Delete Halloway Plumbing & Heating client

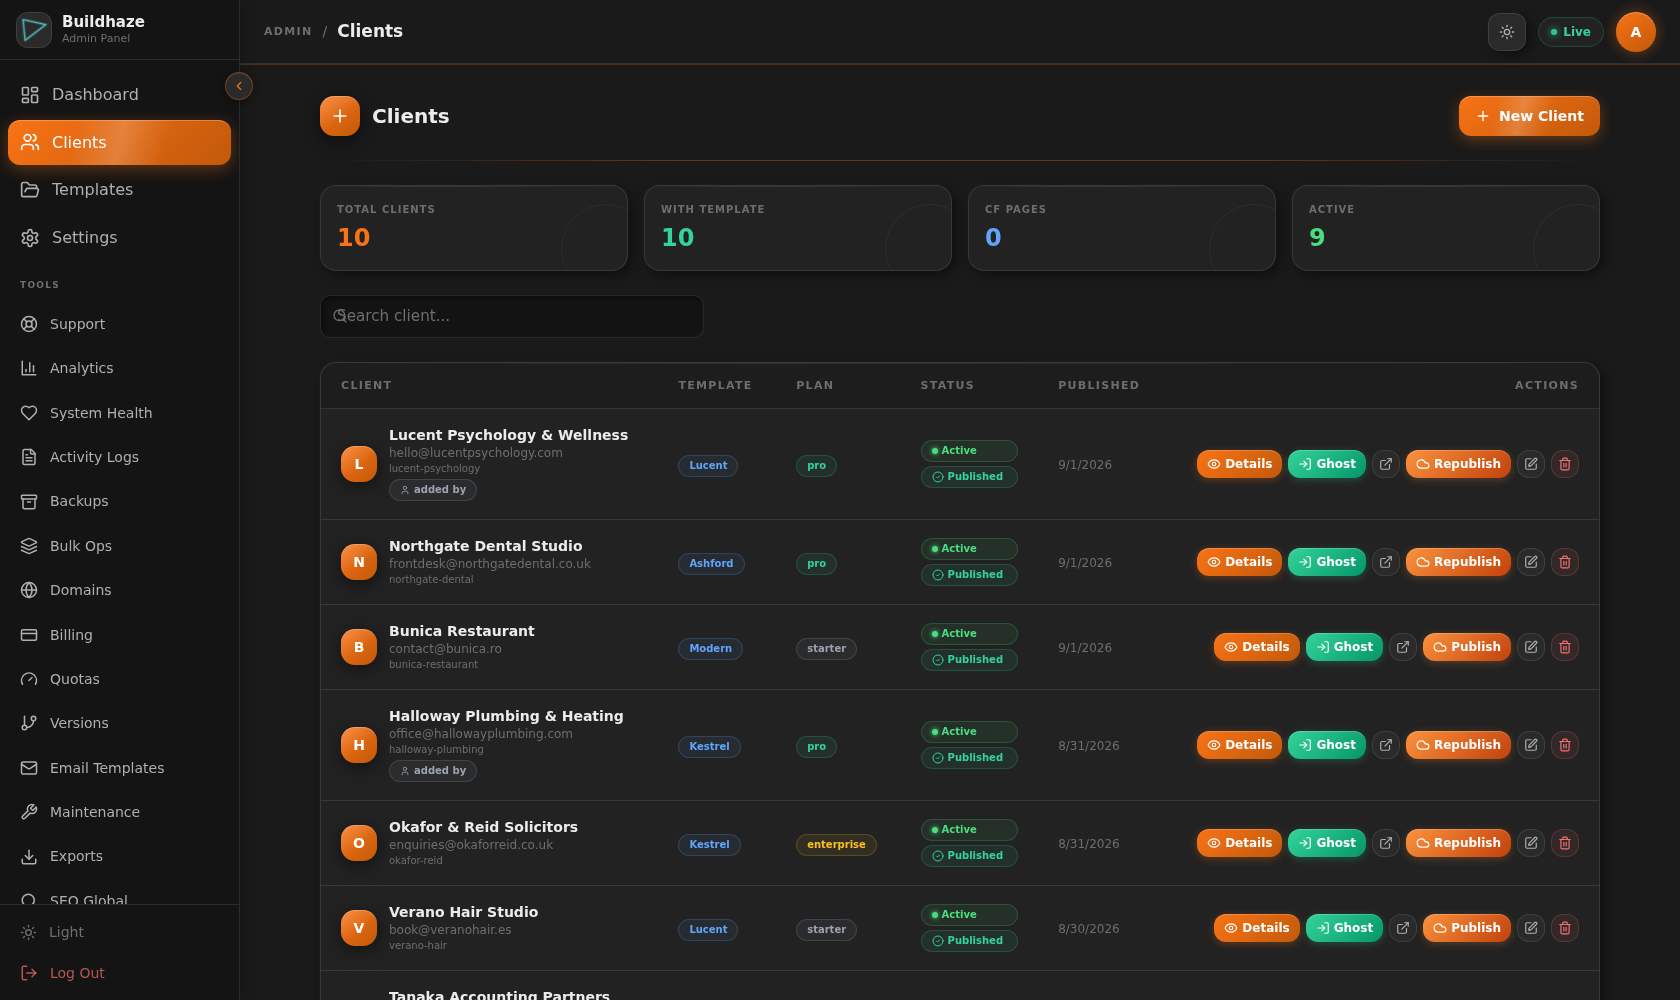click(1565, 745)
